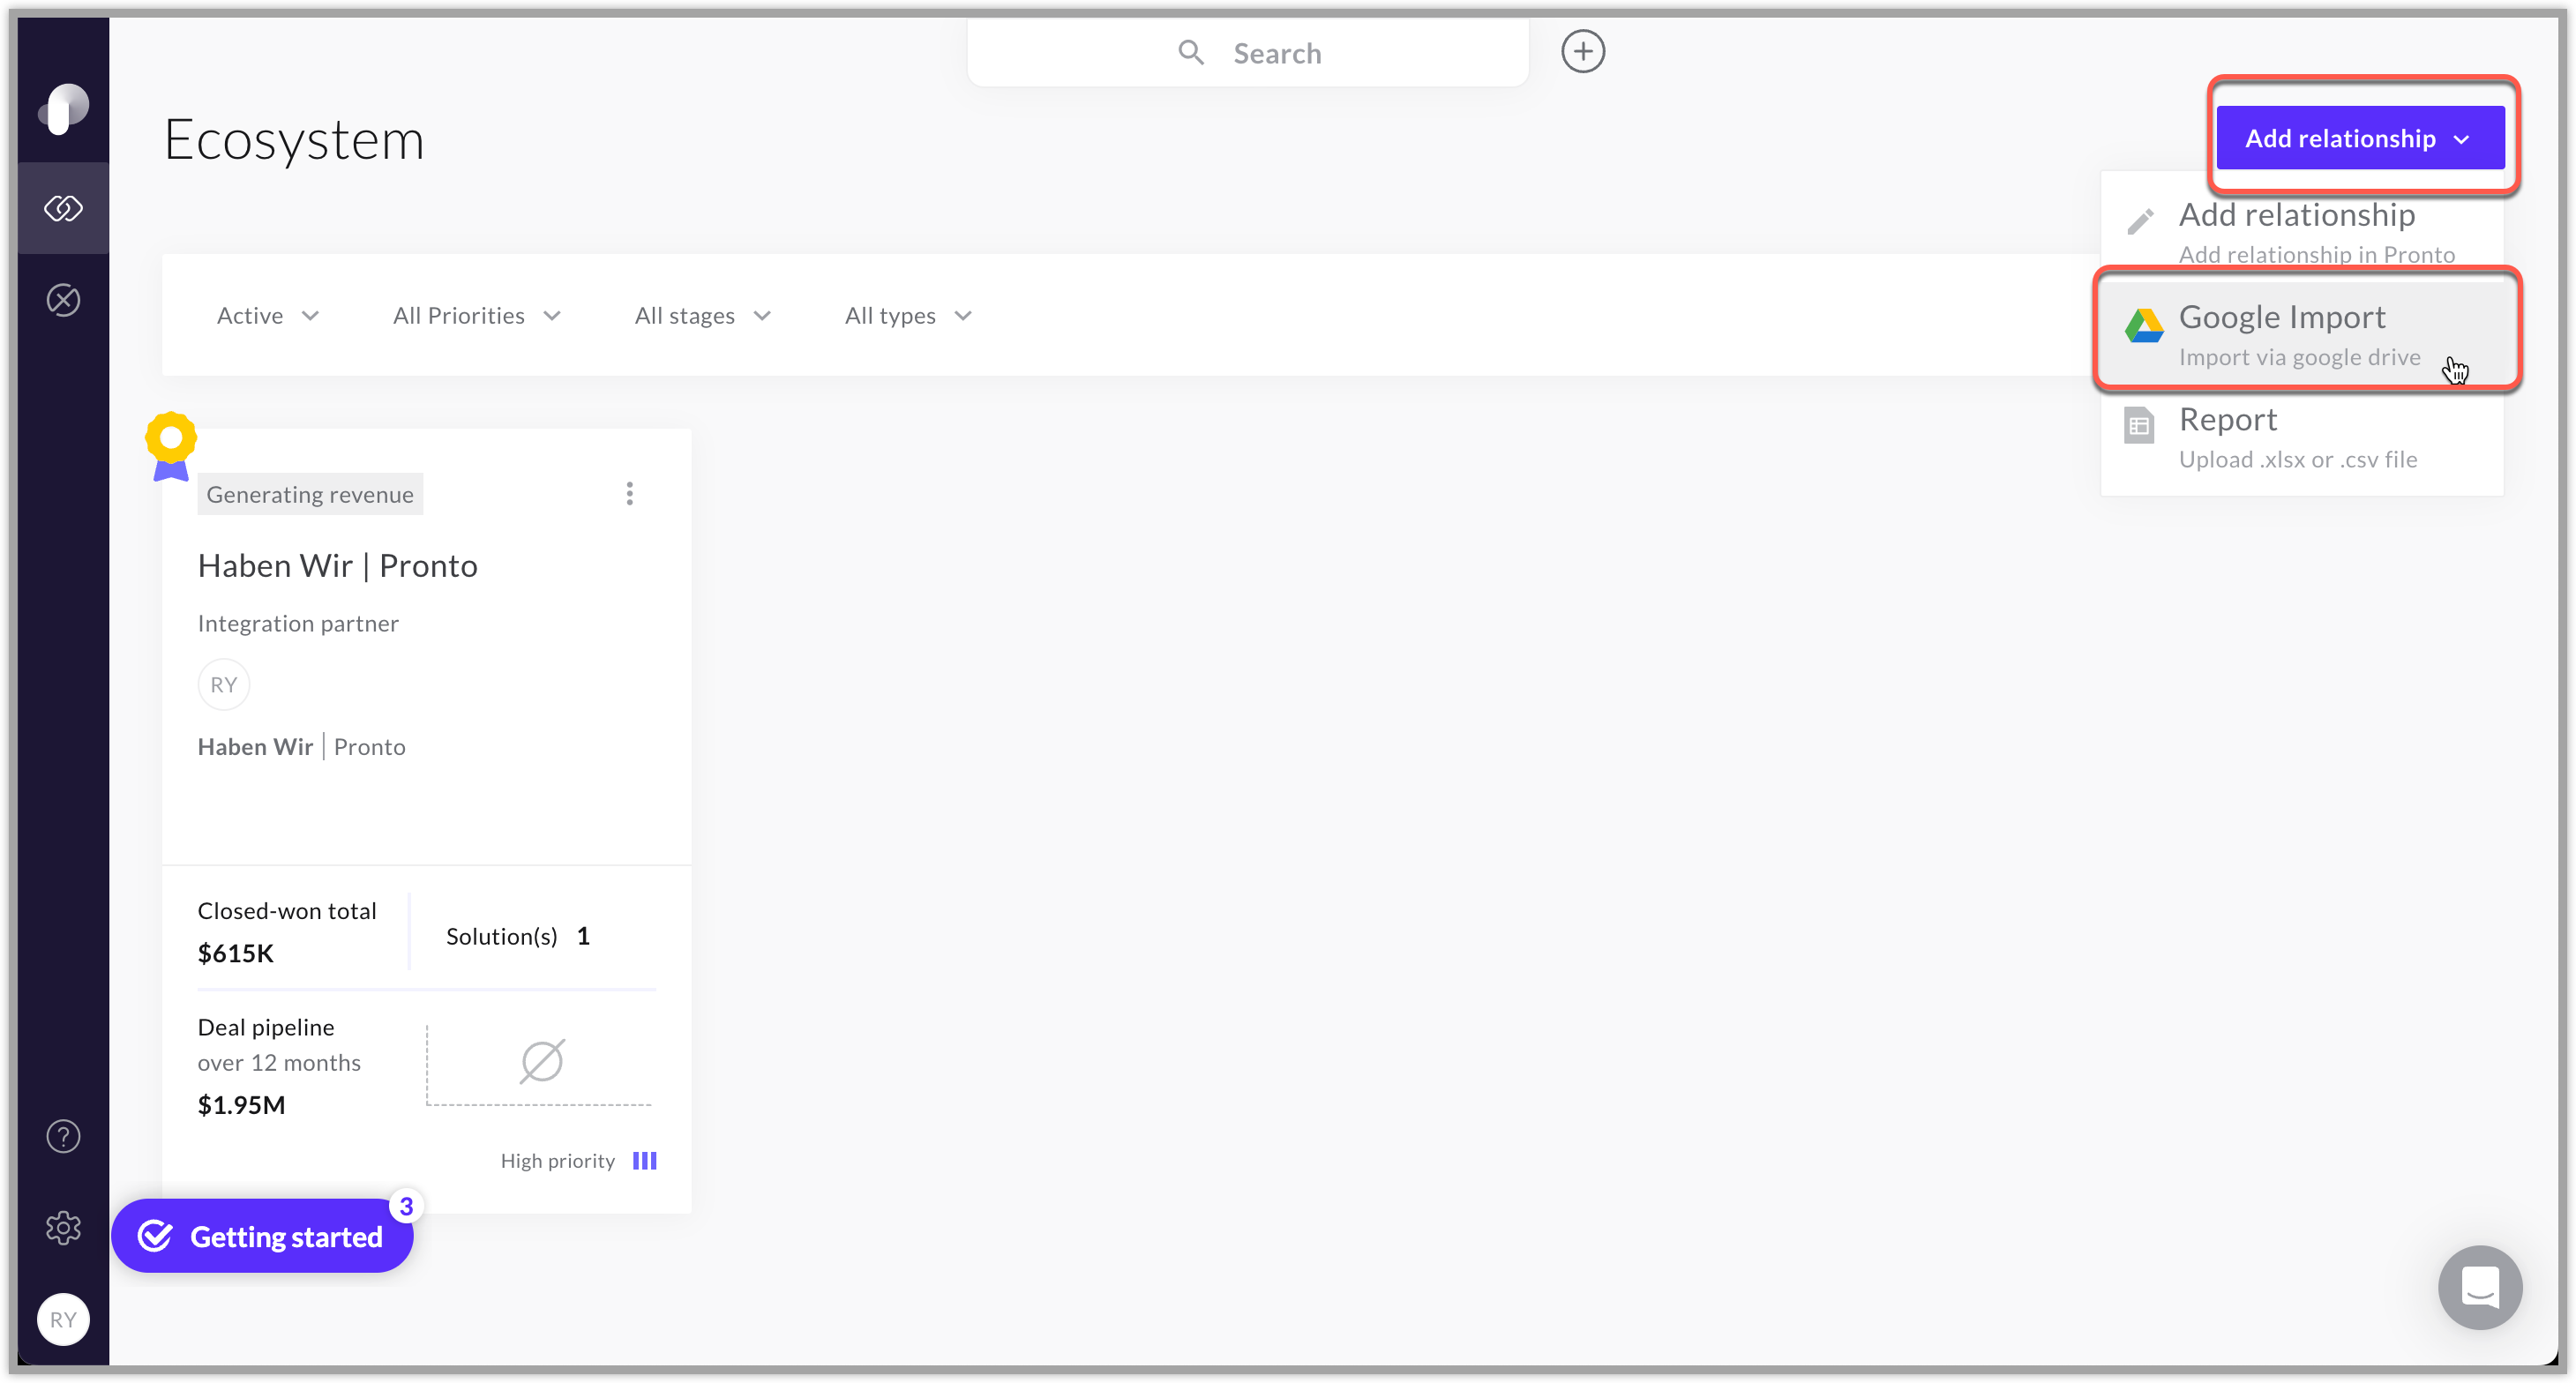Image resolution: width=2576 pixels, height=1383 pixels.
Task: Click the Generating revenue stage tag
Action: pyautogui.click(x=310, y=494)
